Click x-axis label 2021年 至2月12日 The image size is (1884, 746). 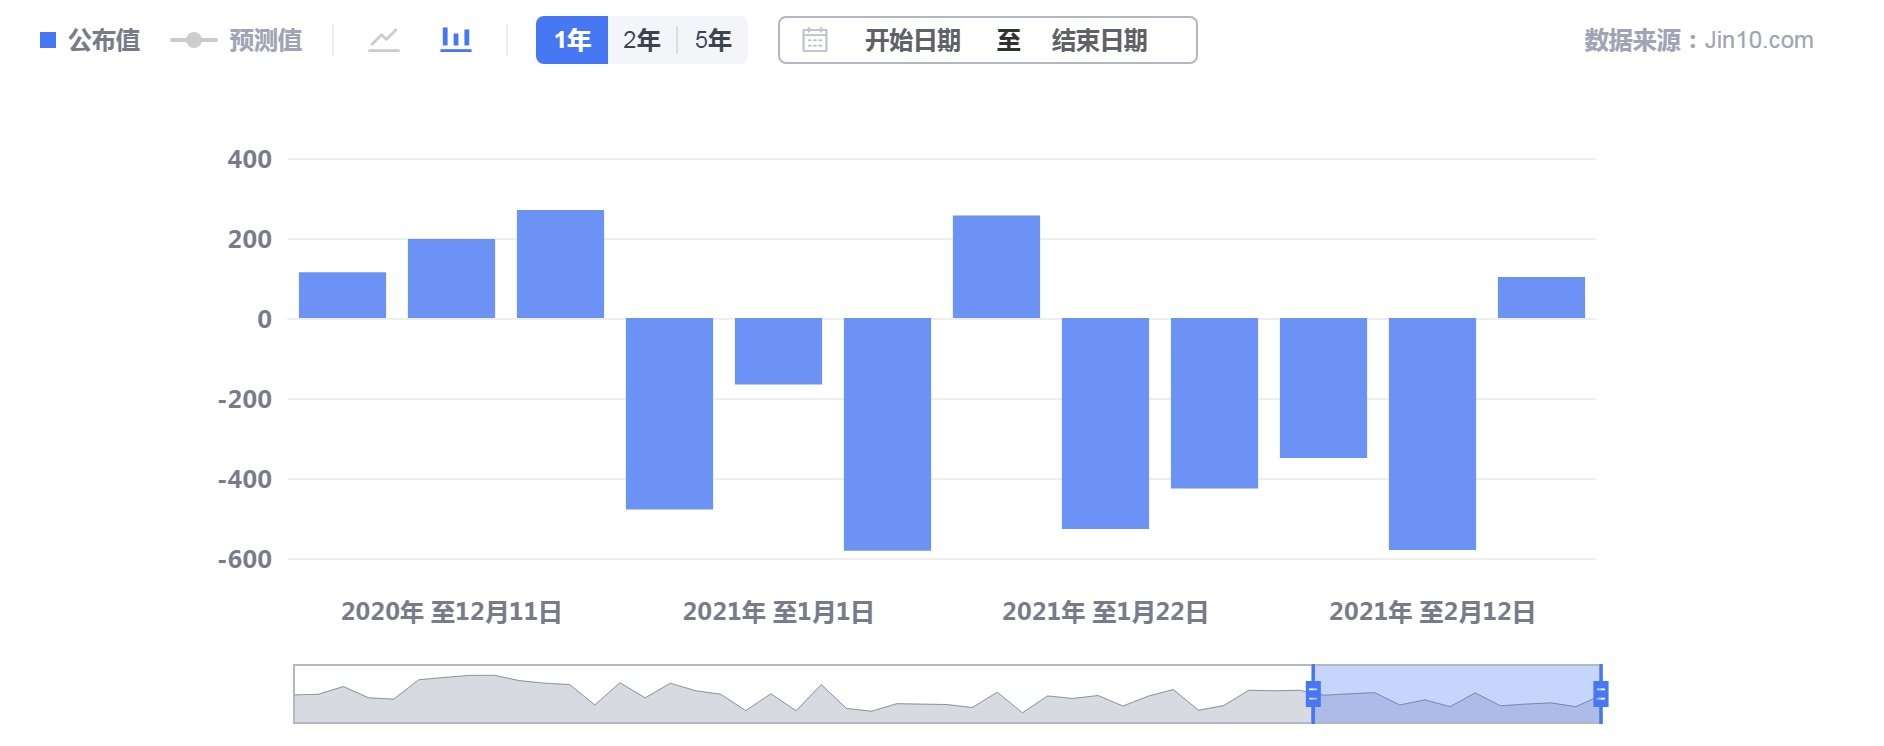pos(1432,612)
